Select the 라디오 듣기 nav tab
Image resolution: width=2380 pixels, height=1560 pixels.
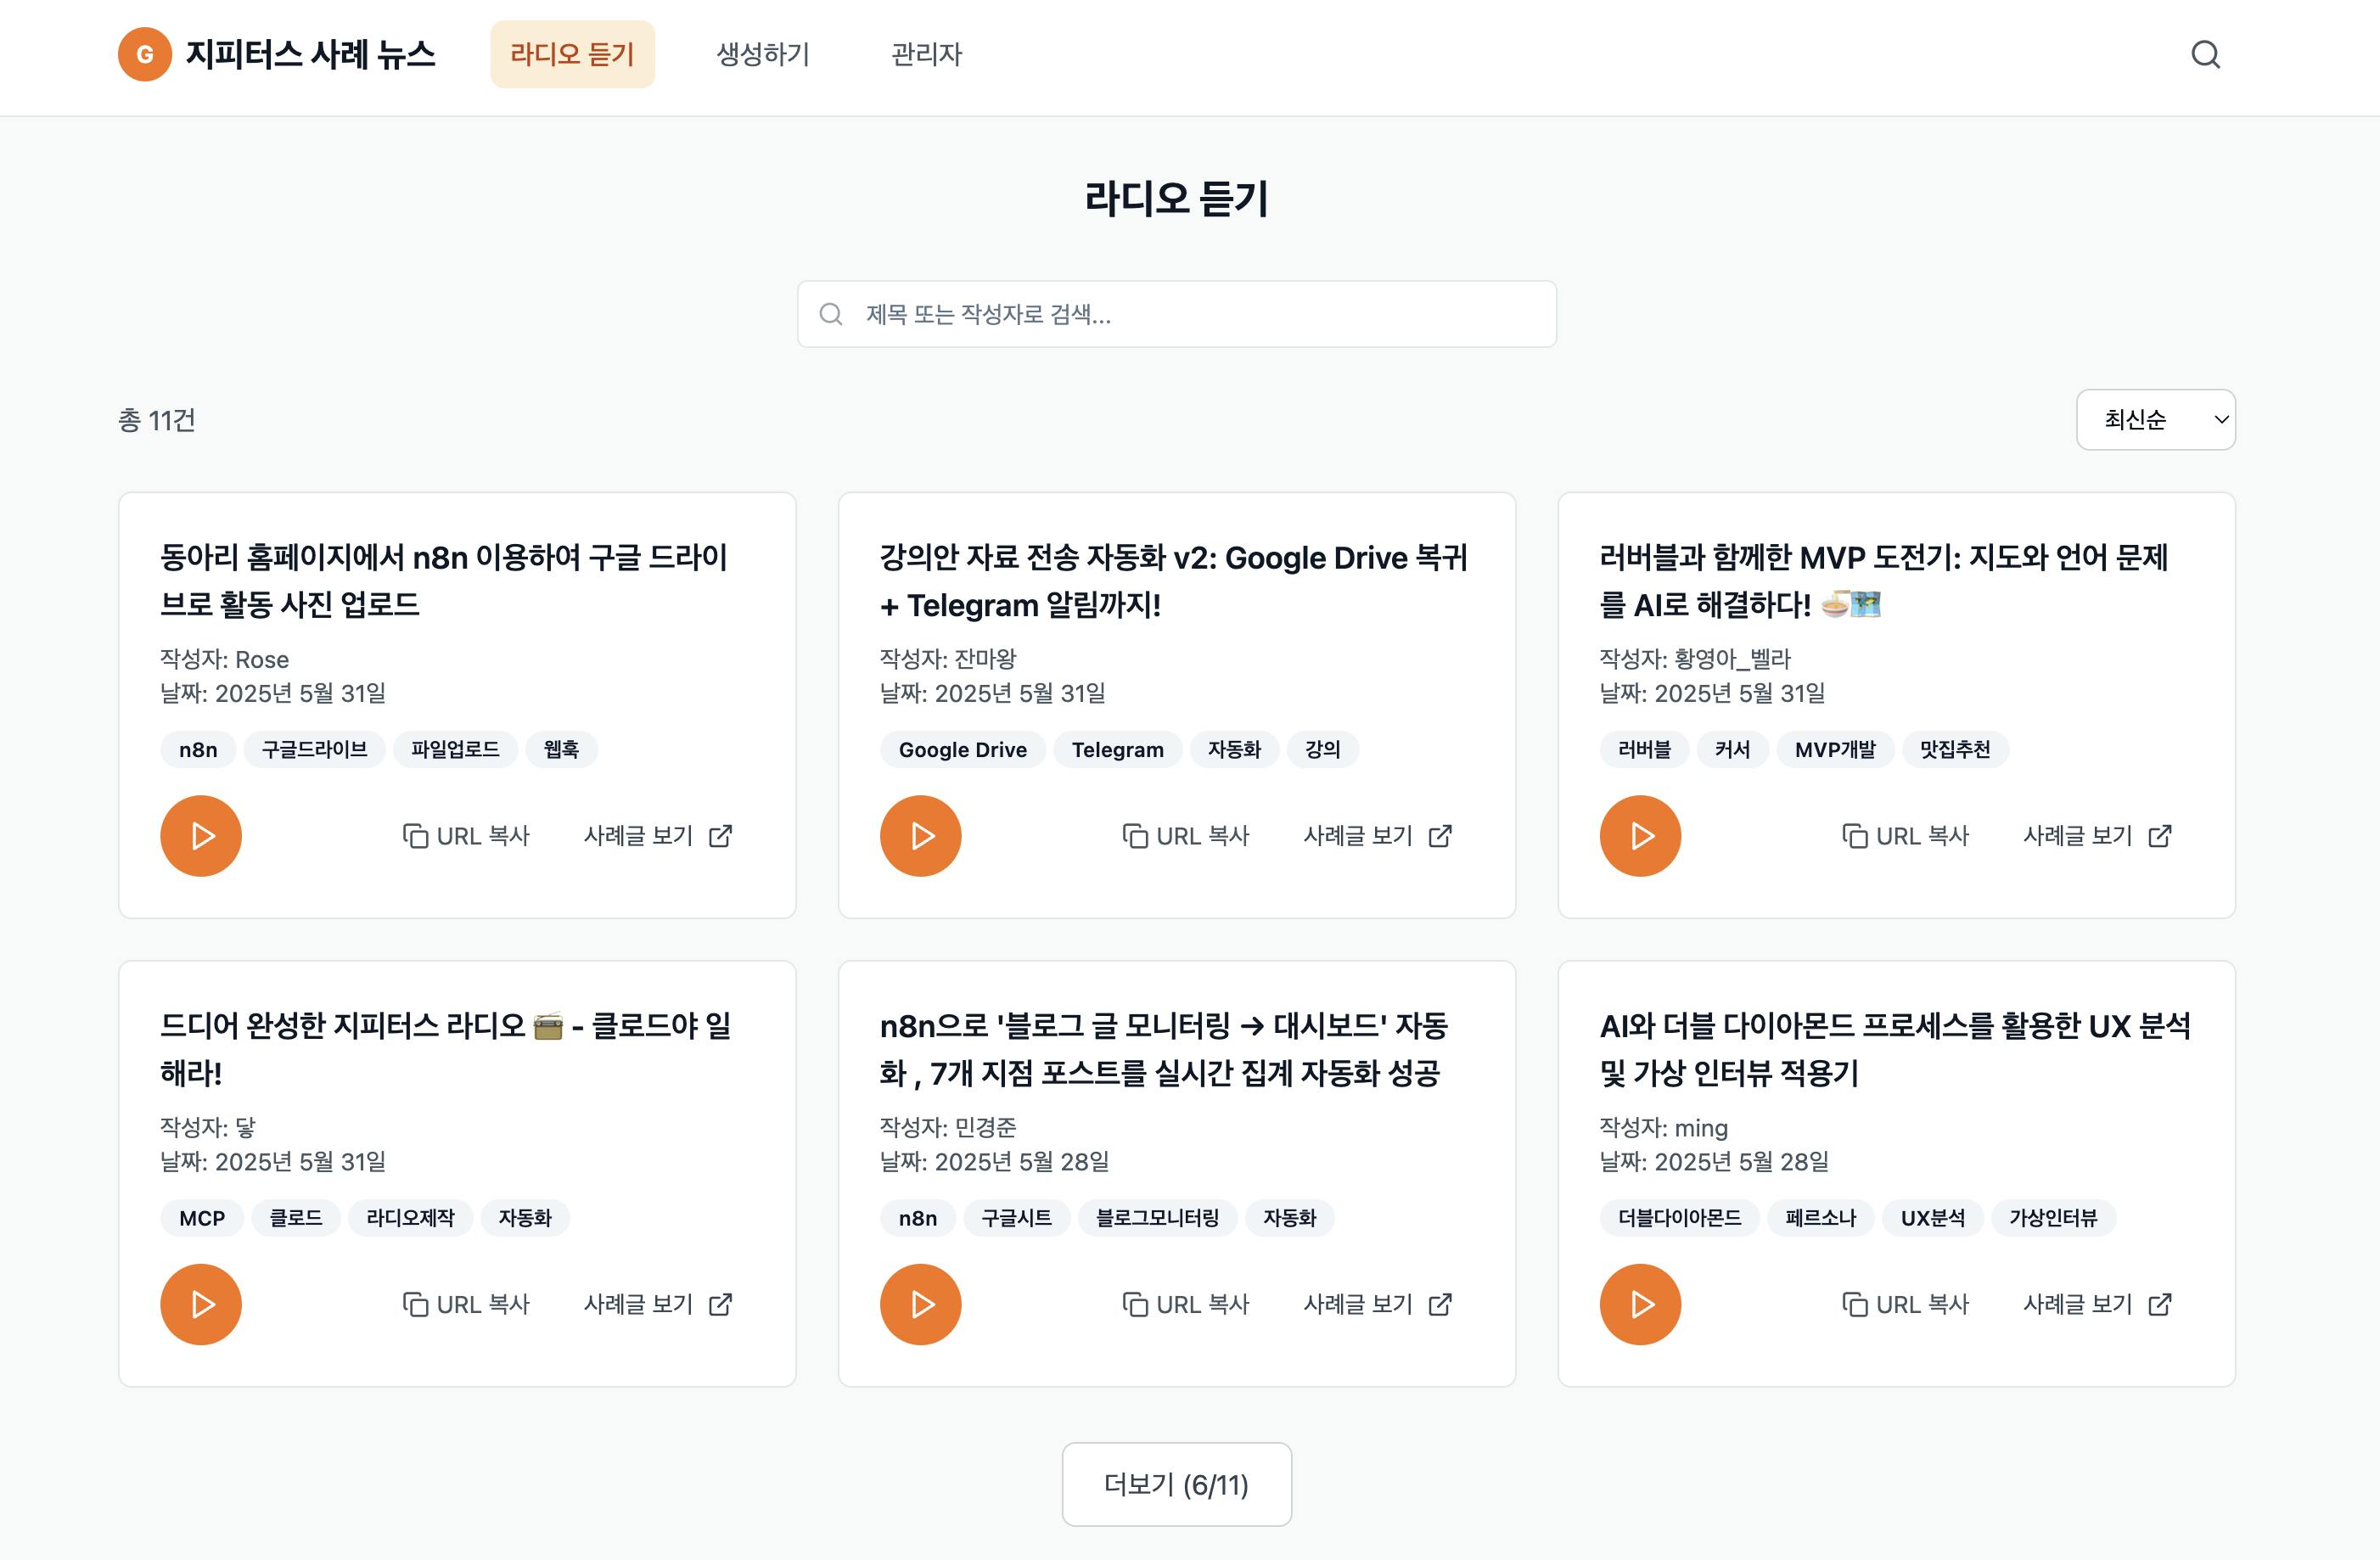click(572, 54)
